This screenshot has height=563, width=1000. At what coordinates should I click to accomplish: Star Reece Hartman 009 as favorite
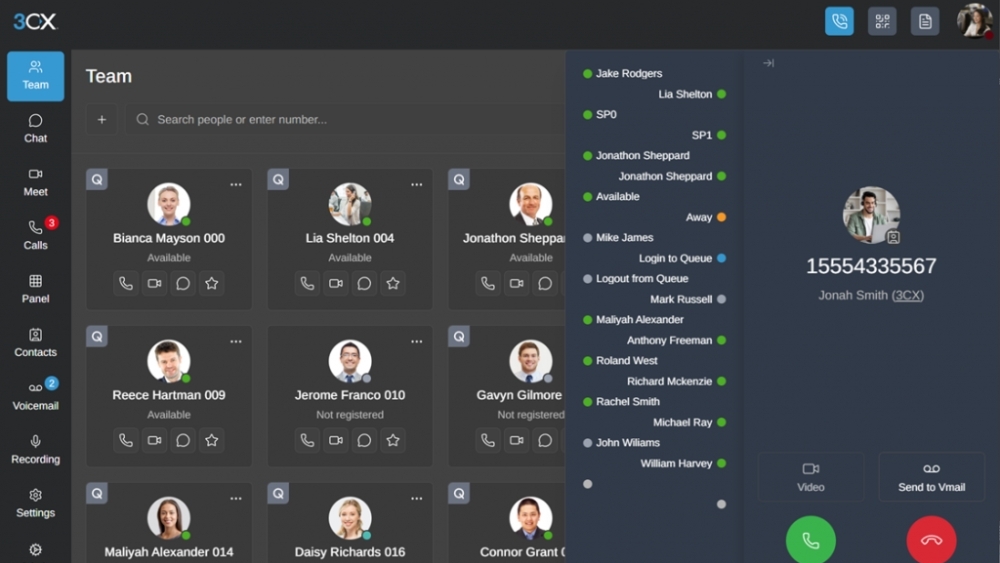[212, 440]
